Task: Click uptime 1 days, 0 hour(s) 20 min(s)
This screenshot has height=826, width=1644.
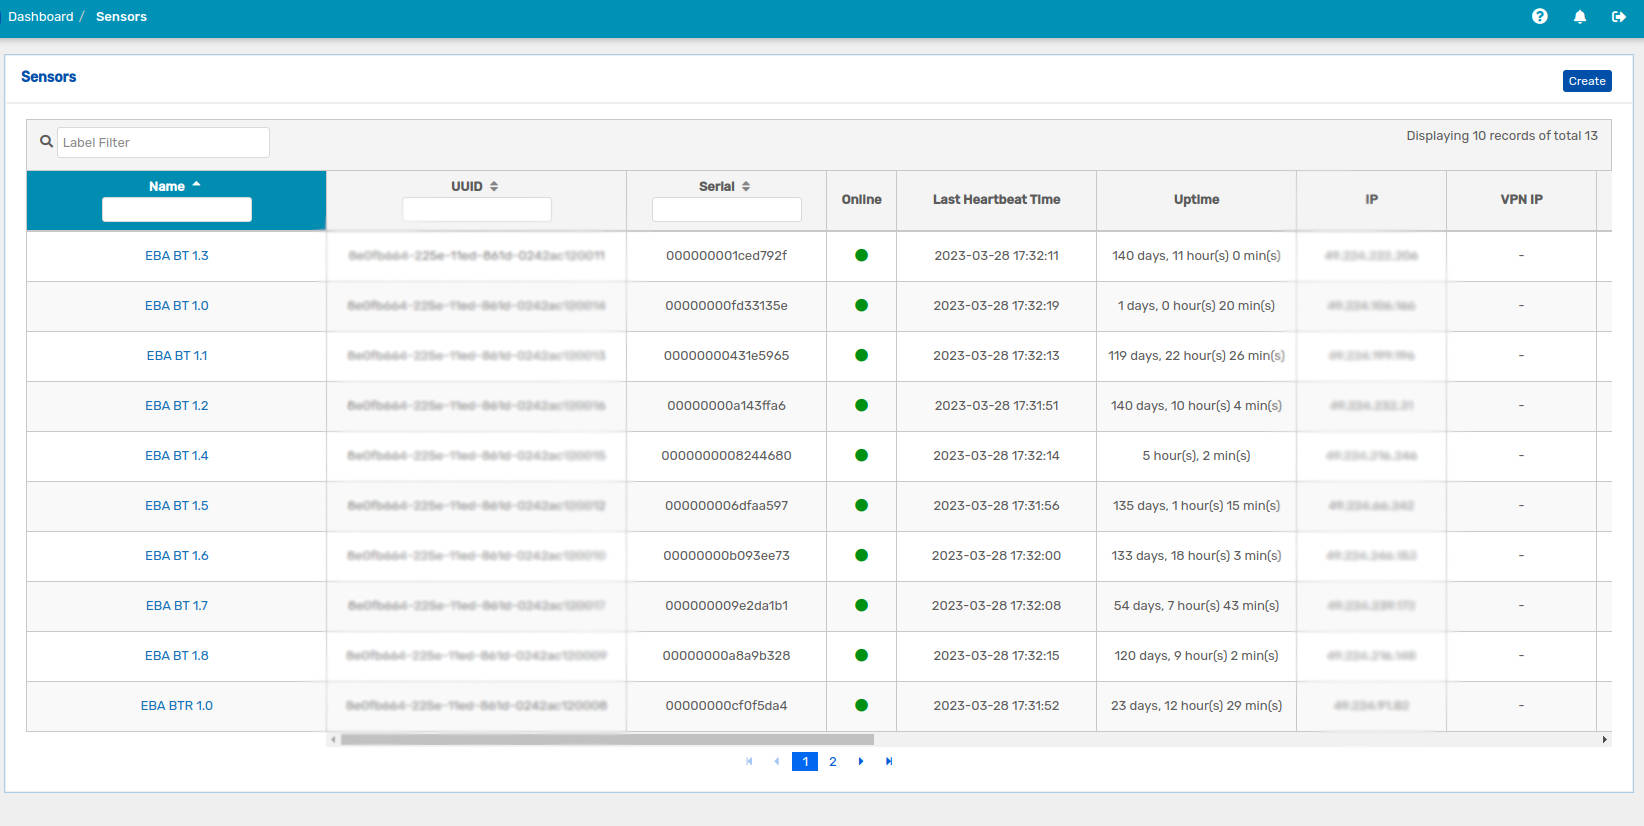Action: click(x=1197, y=306)
